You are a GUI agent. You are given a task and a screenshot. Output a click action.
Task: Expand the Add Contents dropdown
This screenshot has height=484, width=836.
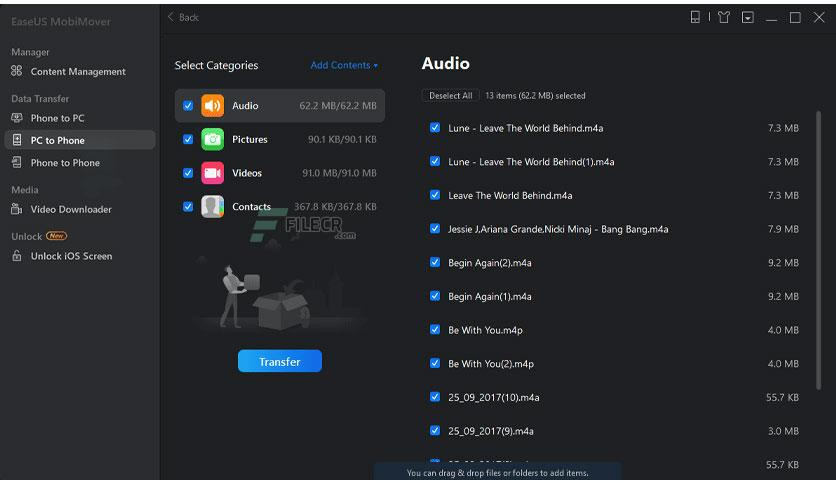pos(344,66)
